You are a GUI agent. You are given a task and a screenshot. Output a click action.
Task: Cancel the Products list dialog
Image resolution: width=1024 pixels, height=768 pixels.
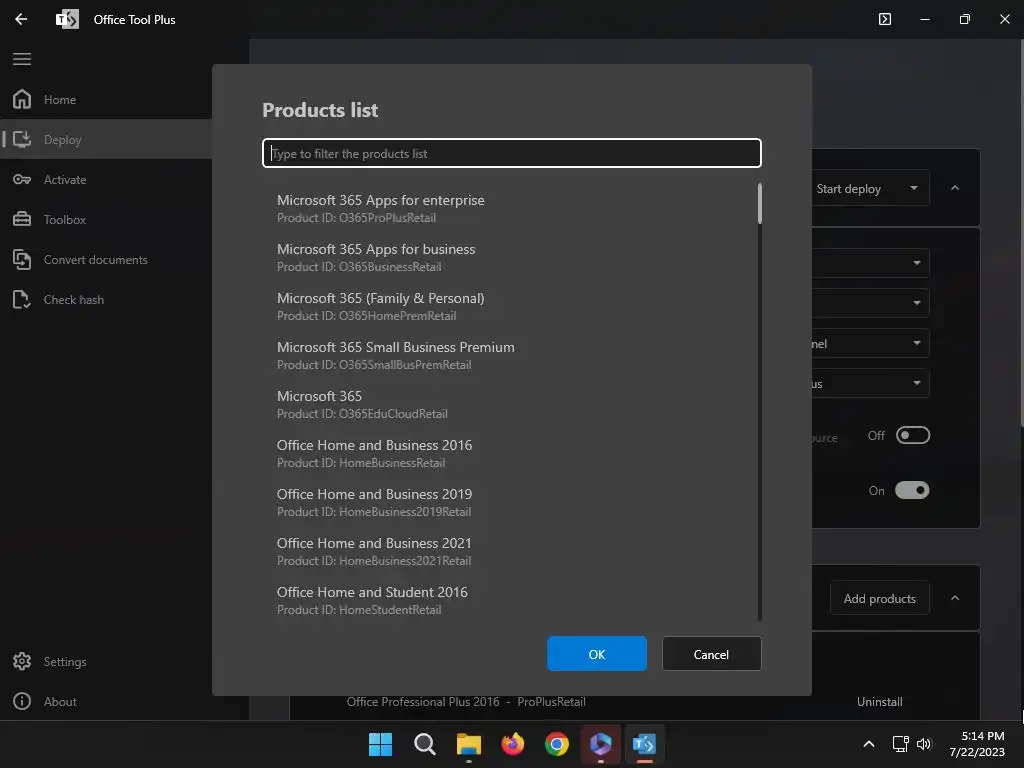711,654
